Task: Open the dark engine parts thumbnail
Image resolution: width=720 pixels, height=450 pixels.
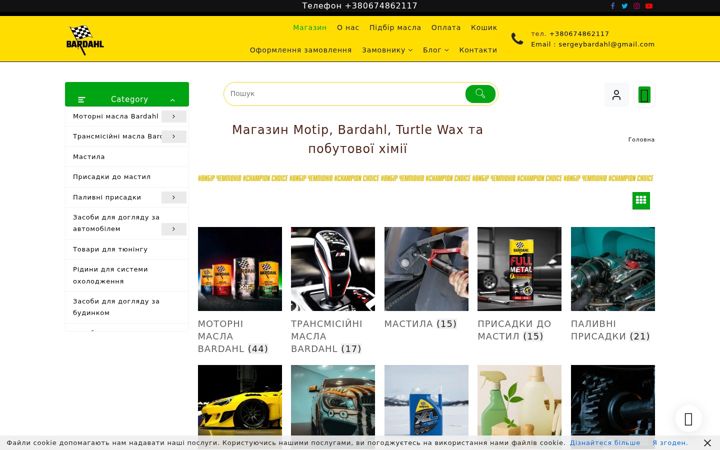Action: (x=613, y=400)
